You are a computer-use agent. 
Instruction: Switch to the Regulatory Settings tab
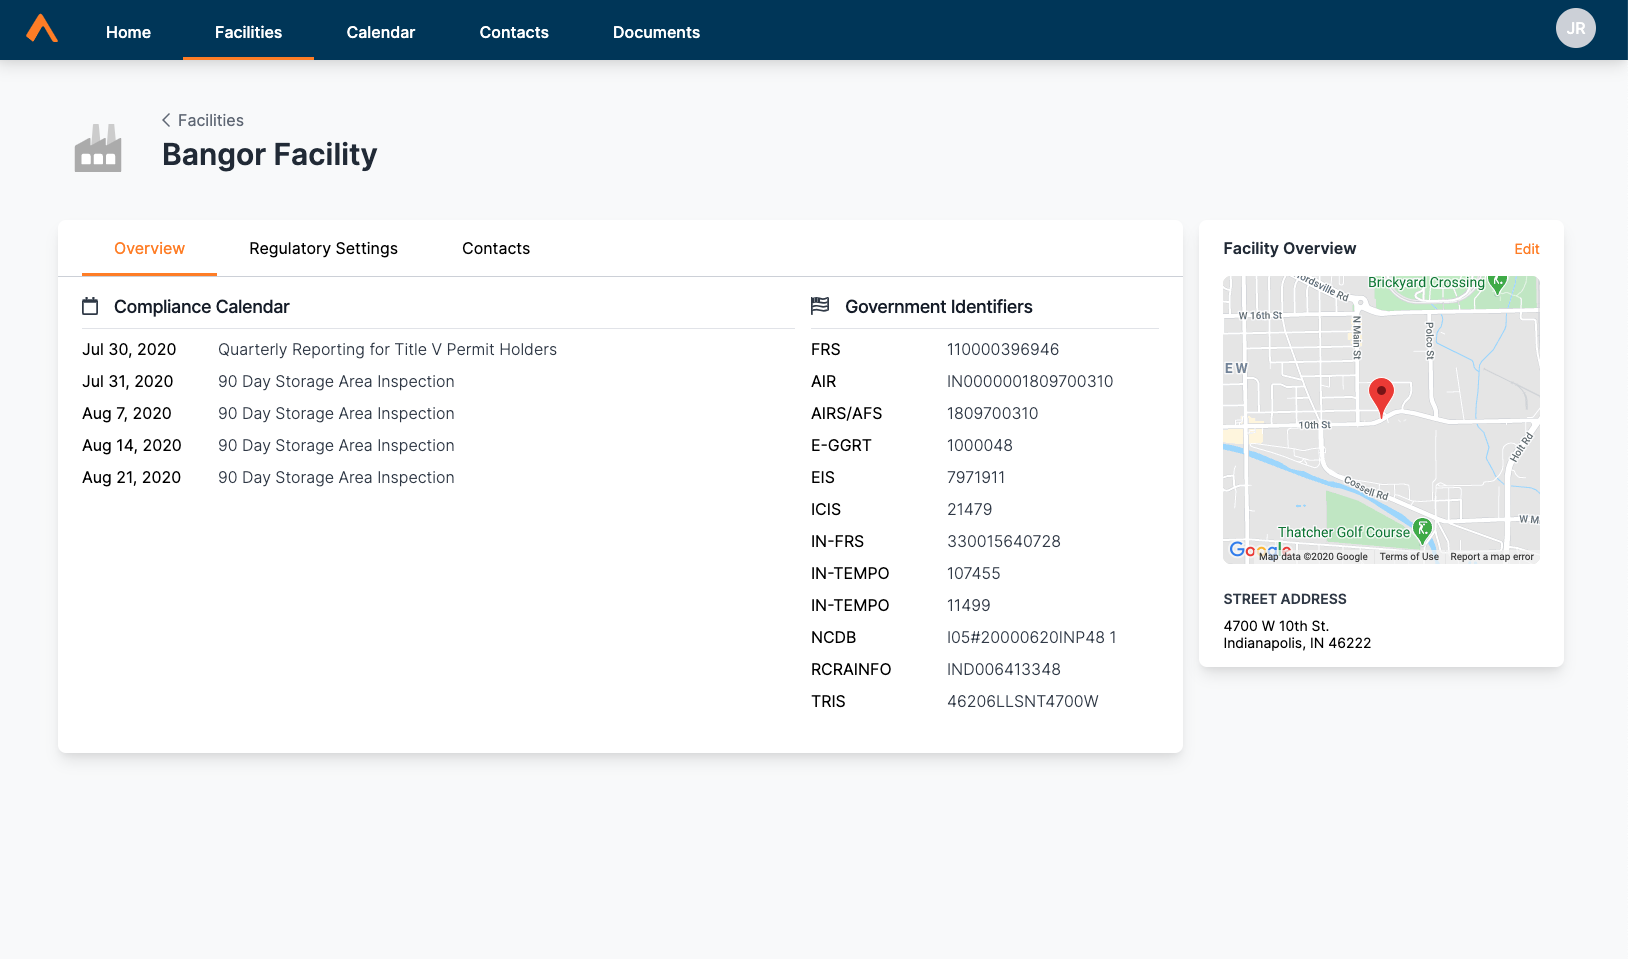(x=323, y=249)
